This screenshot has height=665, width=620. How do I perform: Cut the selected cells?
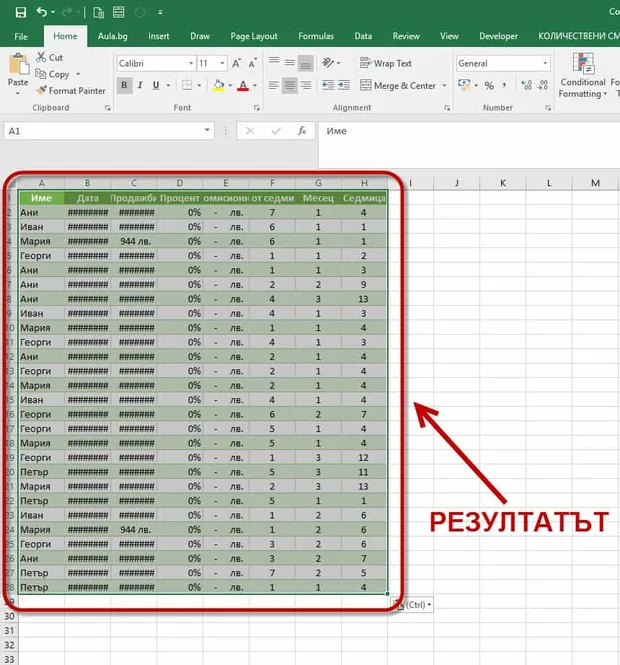coord(50,57)
